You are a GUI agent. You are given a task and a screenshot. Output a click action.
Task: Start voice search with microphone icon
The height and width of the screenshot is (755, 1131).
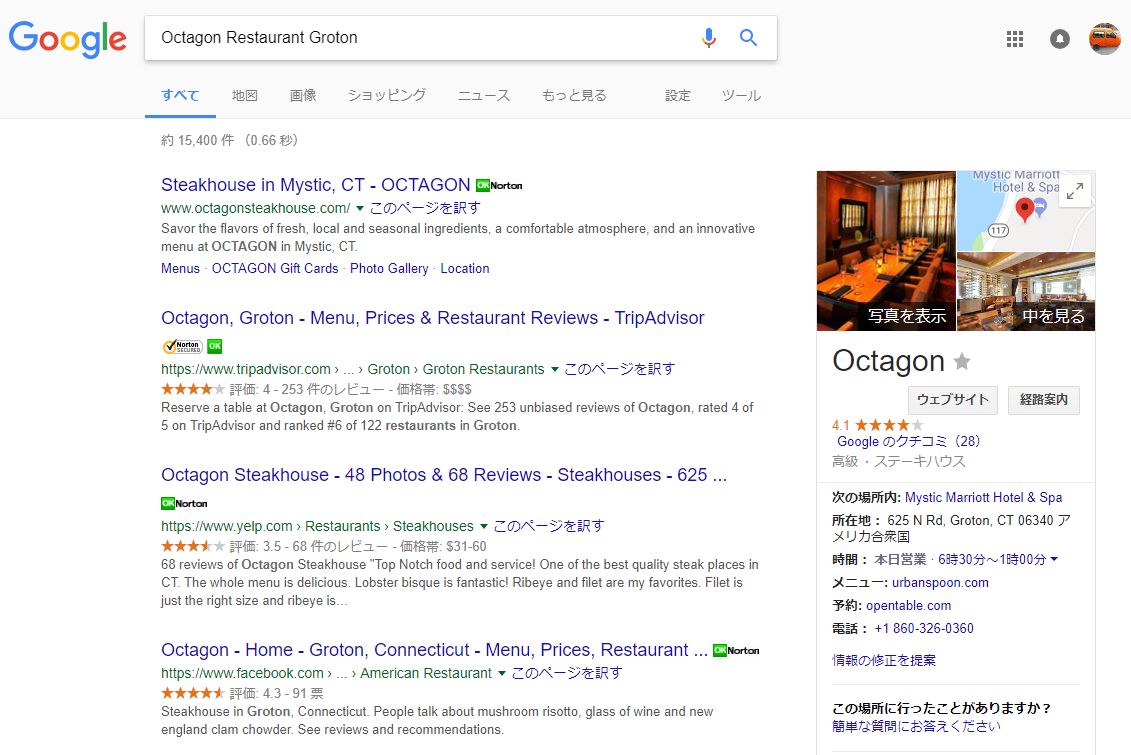click(708, 37)
